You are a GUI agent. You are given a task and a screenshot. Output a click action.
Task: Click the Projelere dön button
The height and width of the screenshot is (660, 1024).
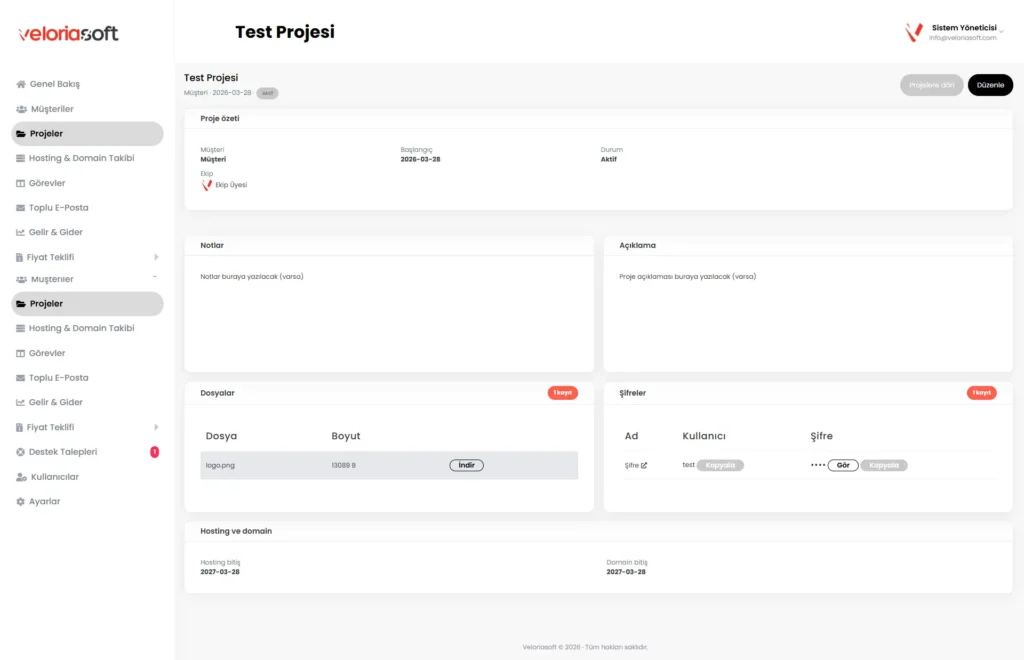(931, 85)
